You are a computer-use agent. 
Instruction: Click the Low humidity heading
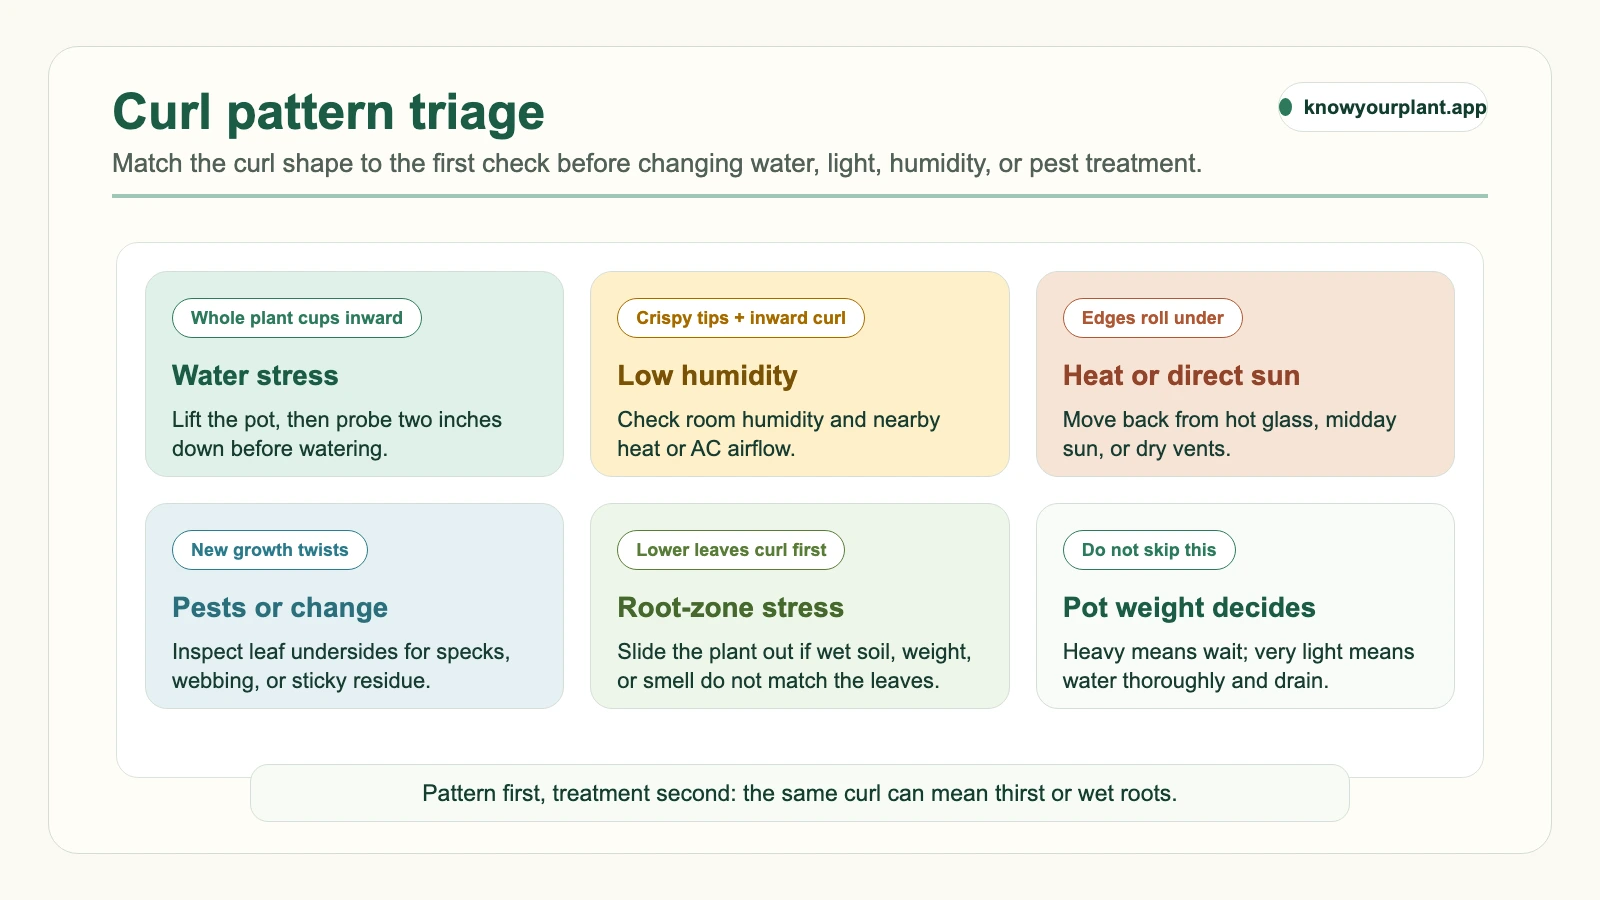click(707, 376)
